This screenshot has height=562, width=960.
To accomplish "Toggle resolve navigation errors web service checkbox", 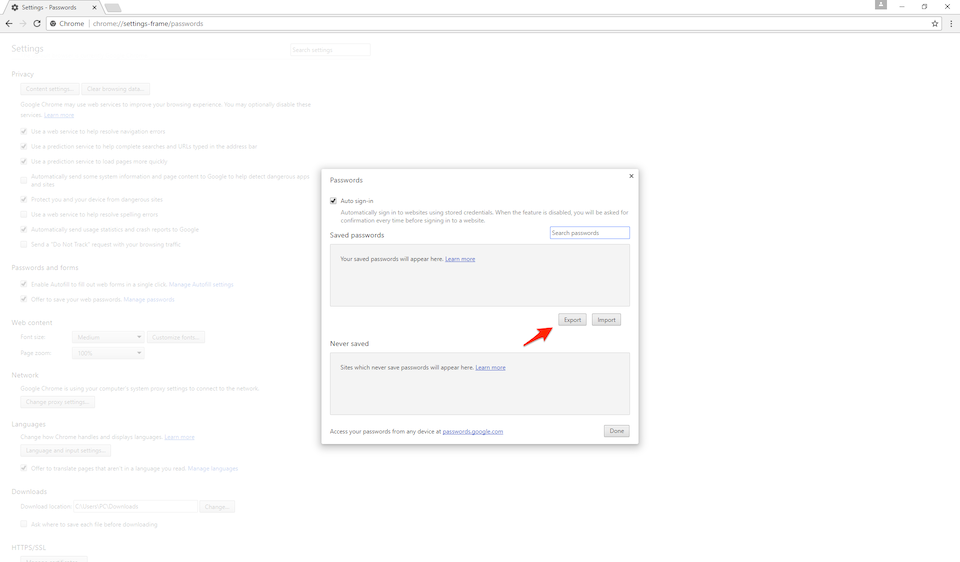I will point(24,132).
